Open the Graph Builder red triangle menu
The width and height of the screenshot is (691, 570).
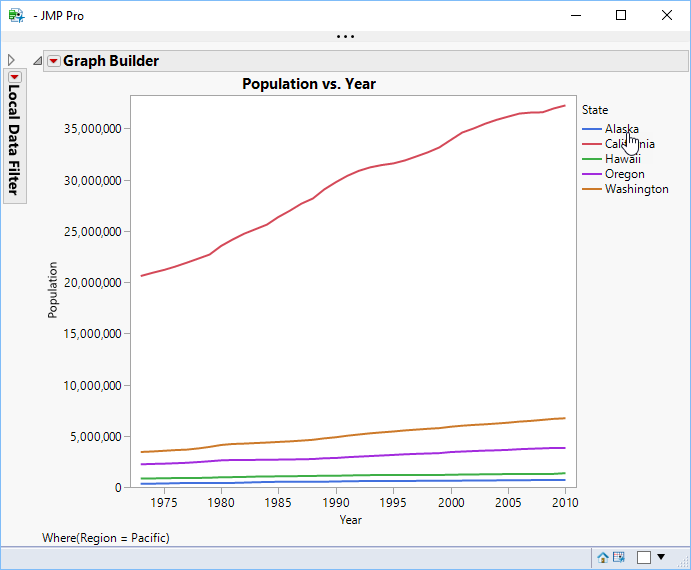[x=53, y=61]
